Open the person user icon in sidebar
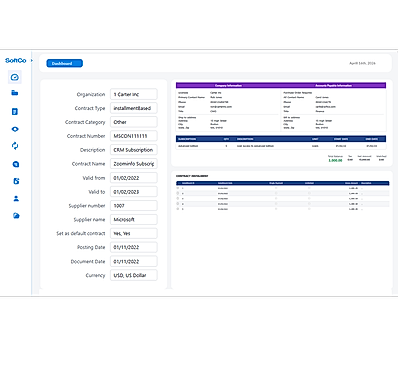The width and height of the screenshot is (398, 368). [16, 199]
